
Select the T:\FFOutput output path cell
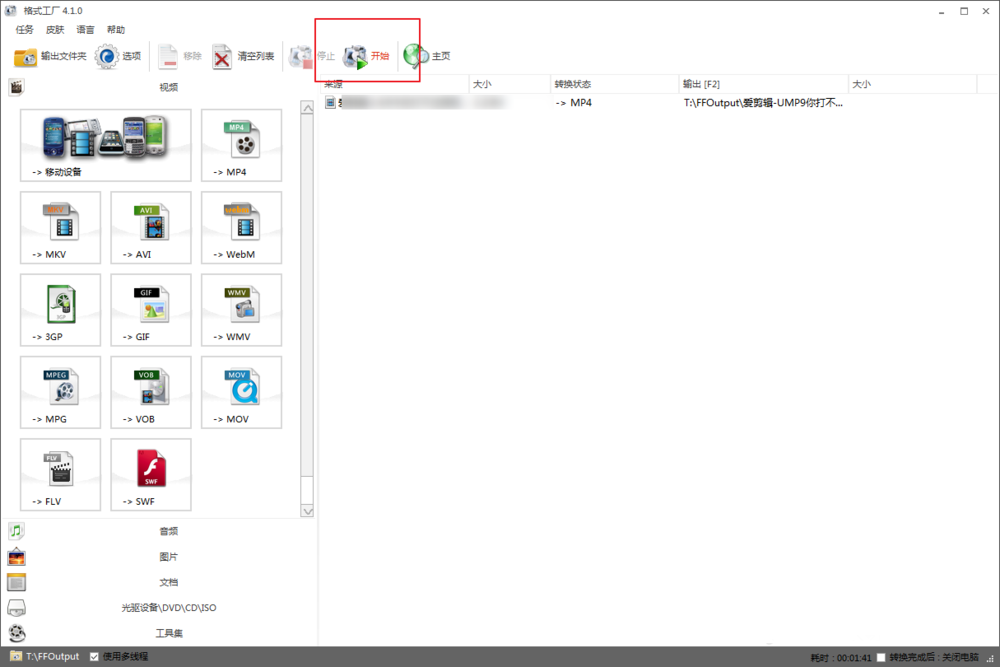[x=763, y=103]
